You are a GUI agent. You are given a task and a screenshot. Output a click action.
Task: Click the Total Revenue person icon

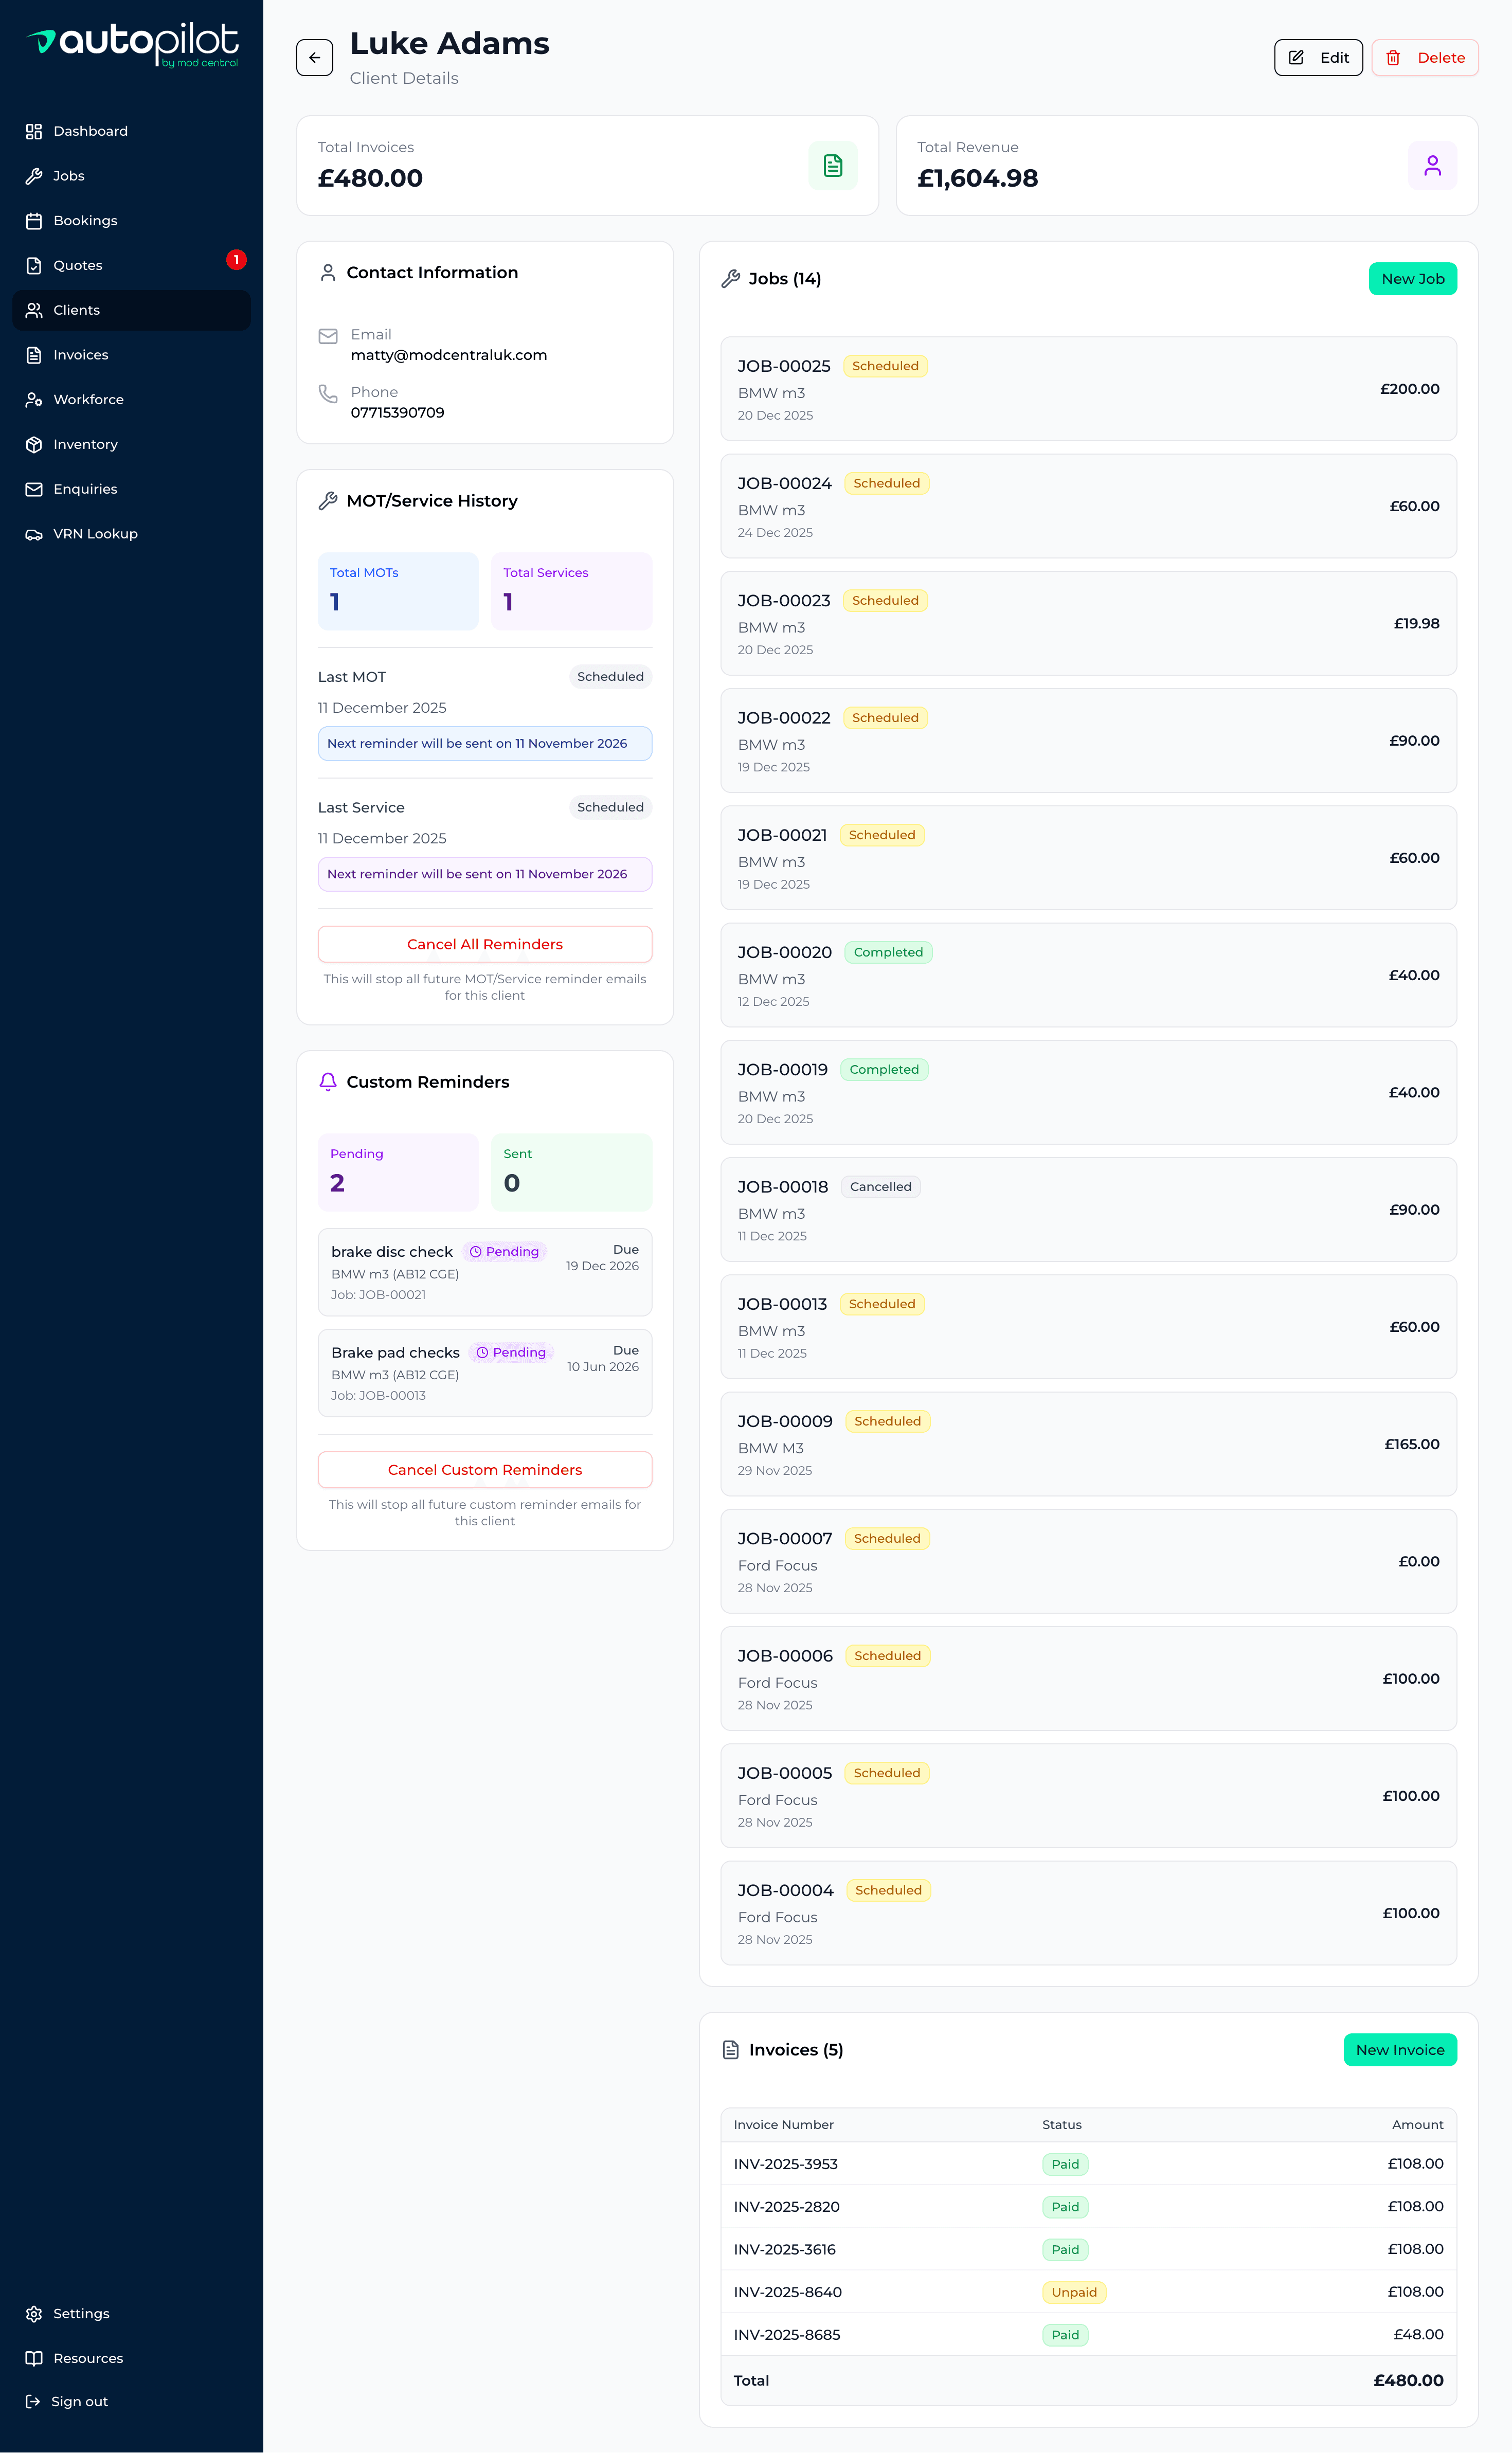(x=1432, y=164)
